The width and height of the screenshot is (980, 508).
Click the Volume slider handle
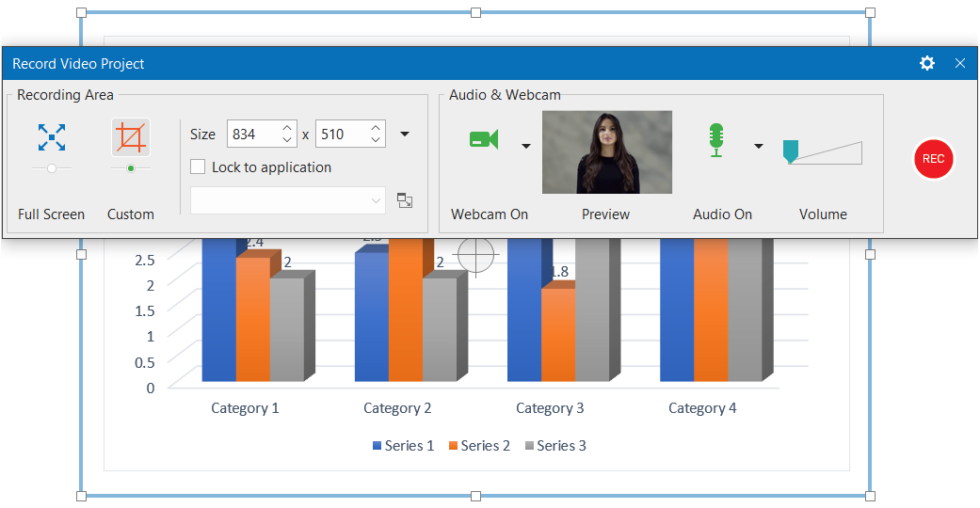[790, 152]
